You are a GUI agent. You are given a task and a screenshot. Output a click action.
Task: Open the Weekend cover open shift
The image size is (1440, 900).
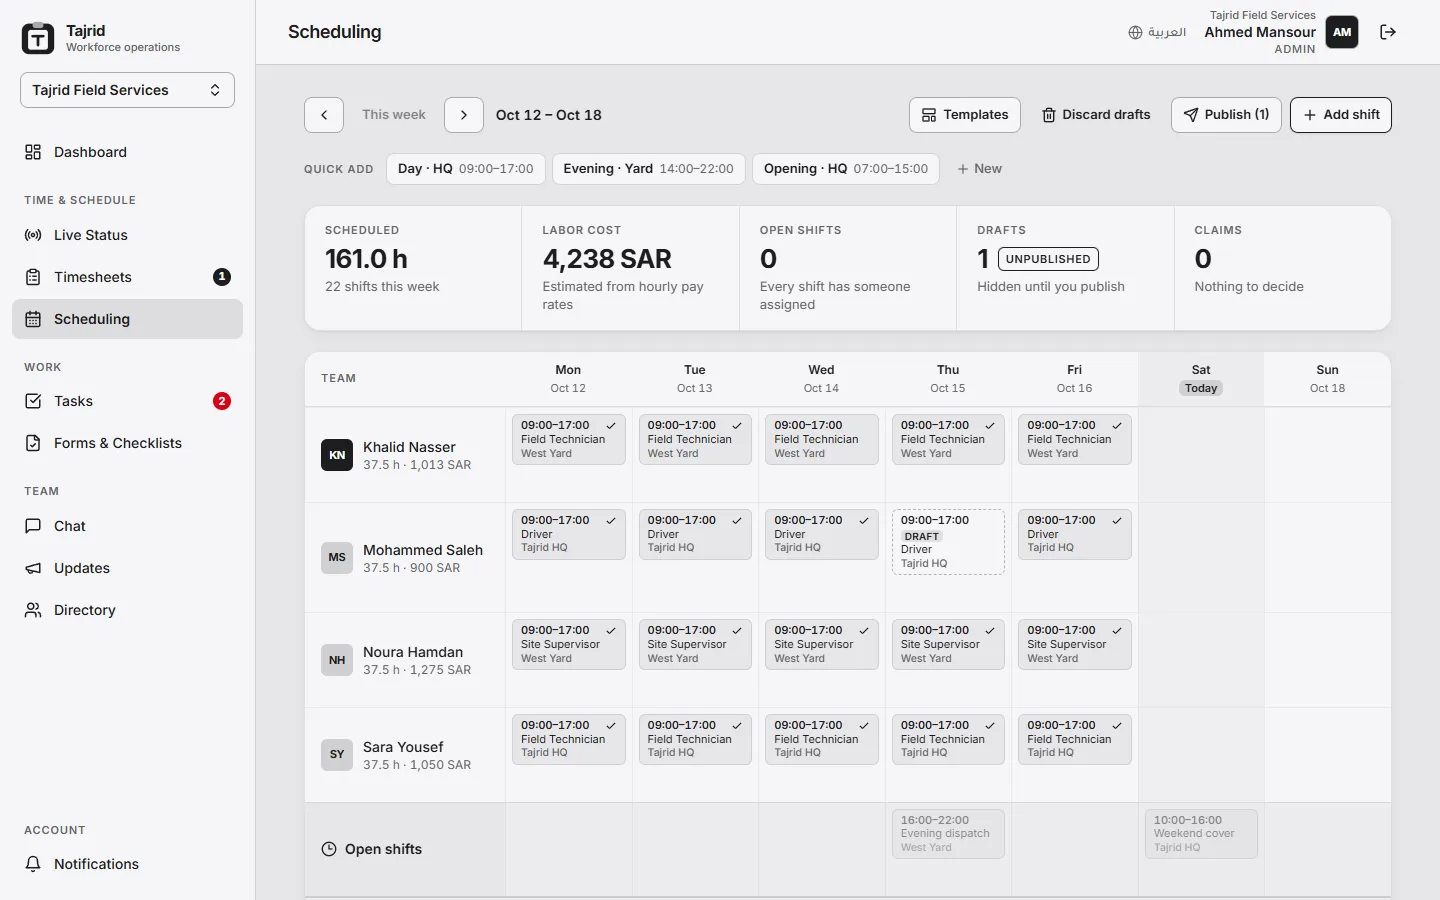(1201, 834)
